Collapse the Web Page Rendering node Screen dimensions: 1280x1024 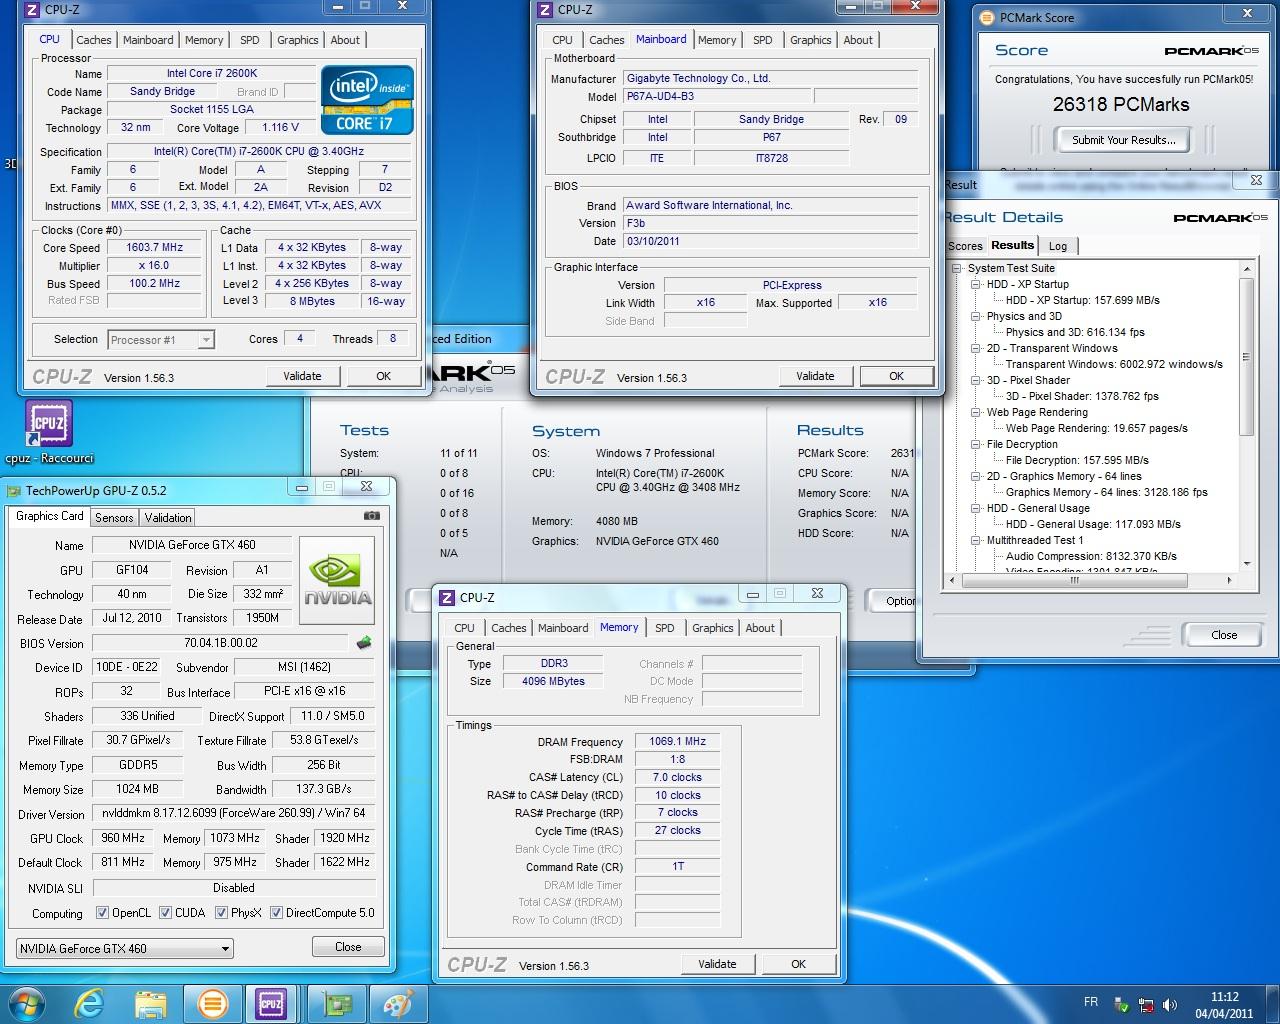[x=976, y=412]
